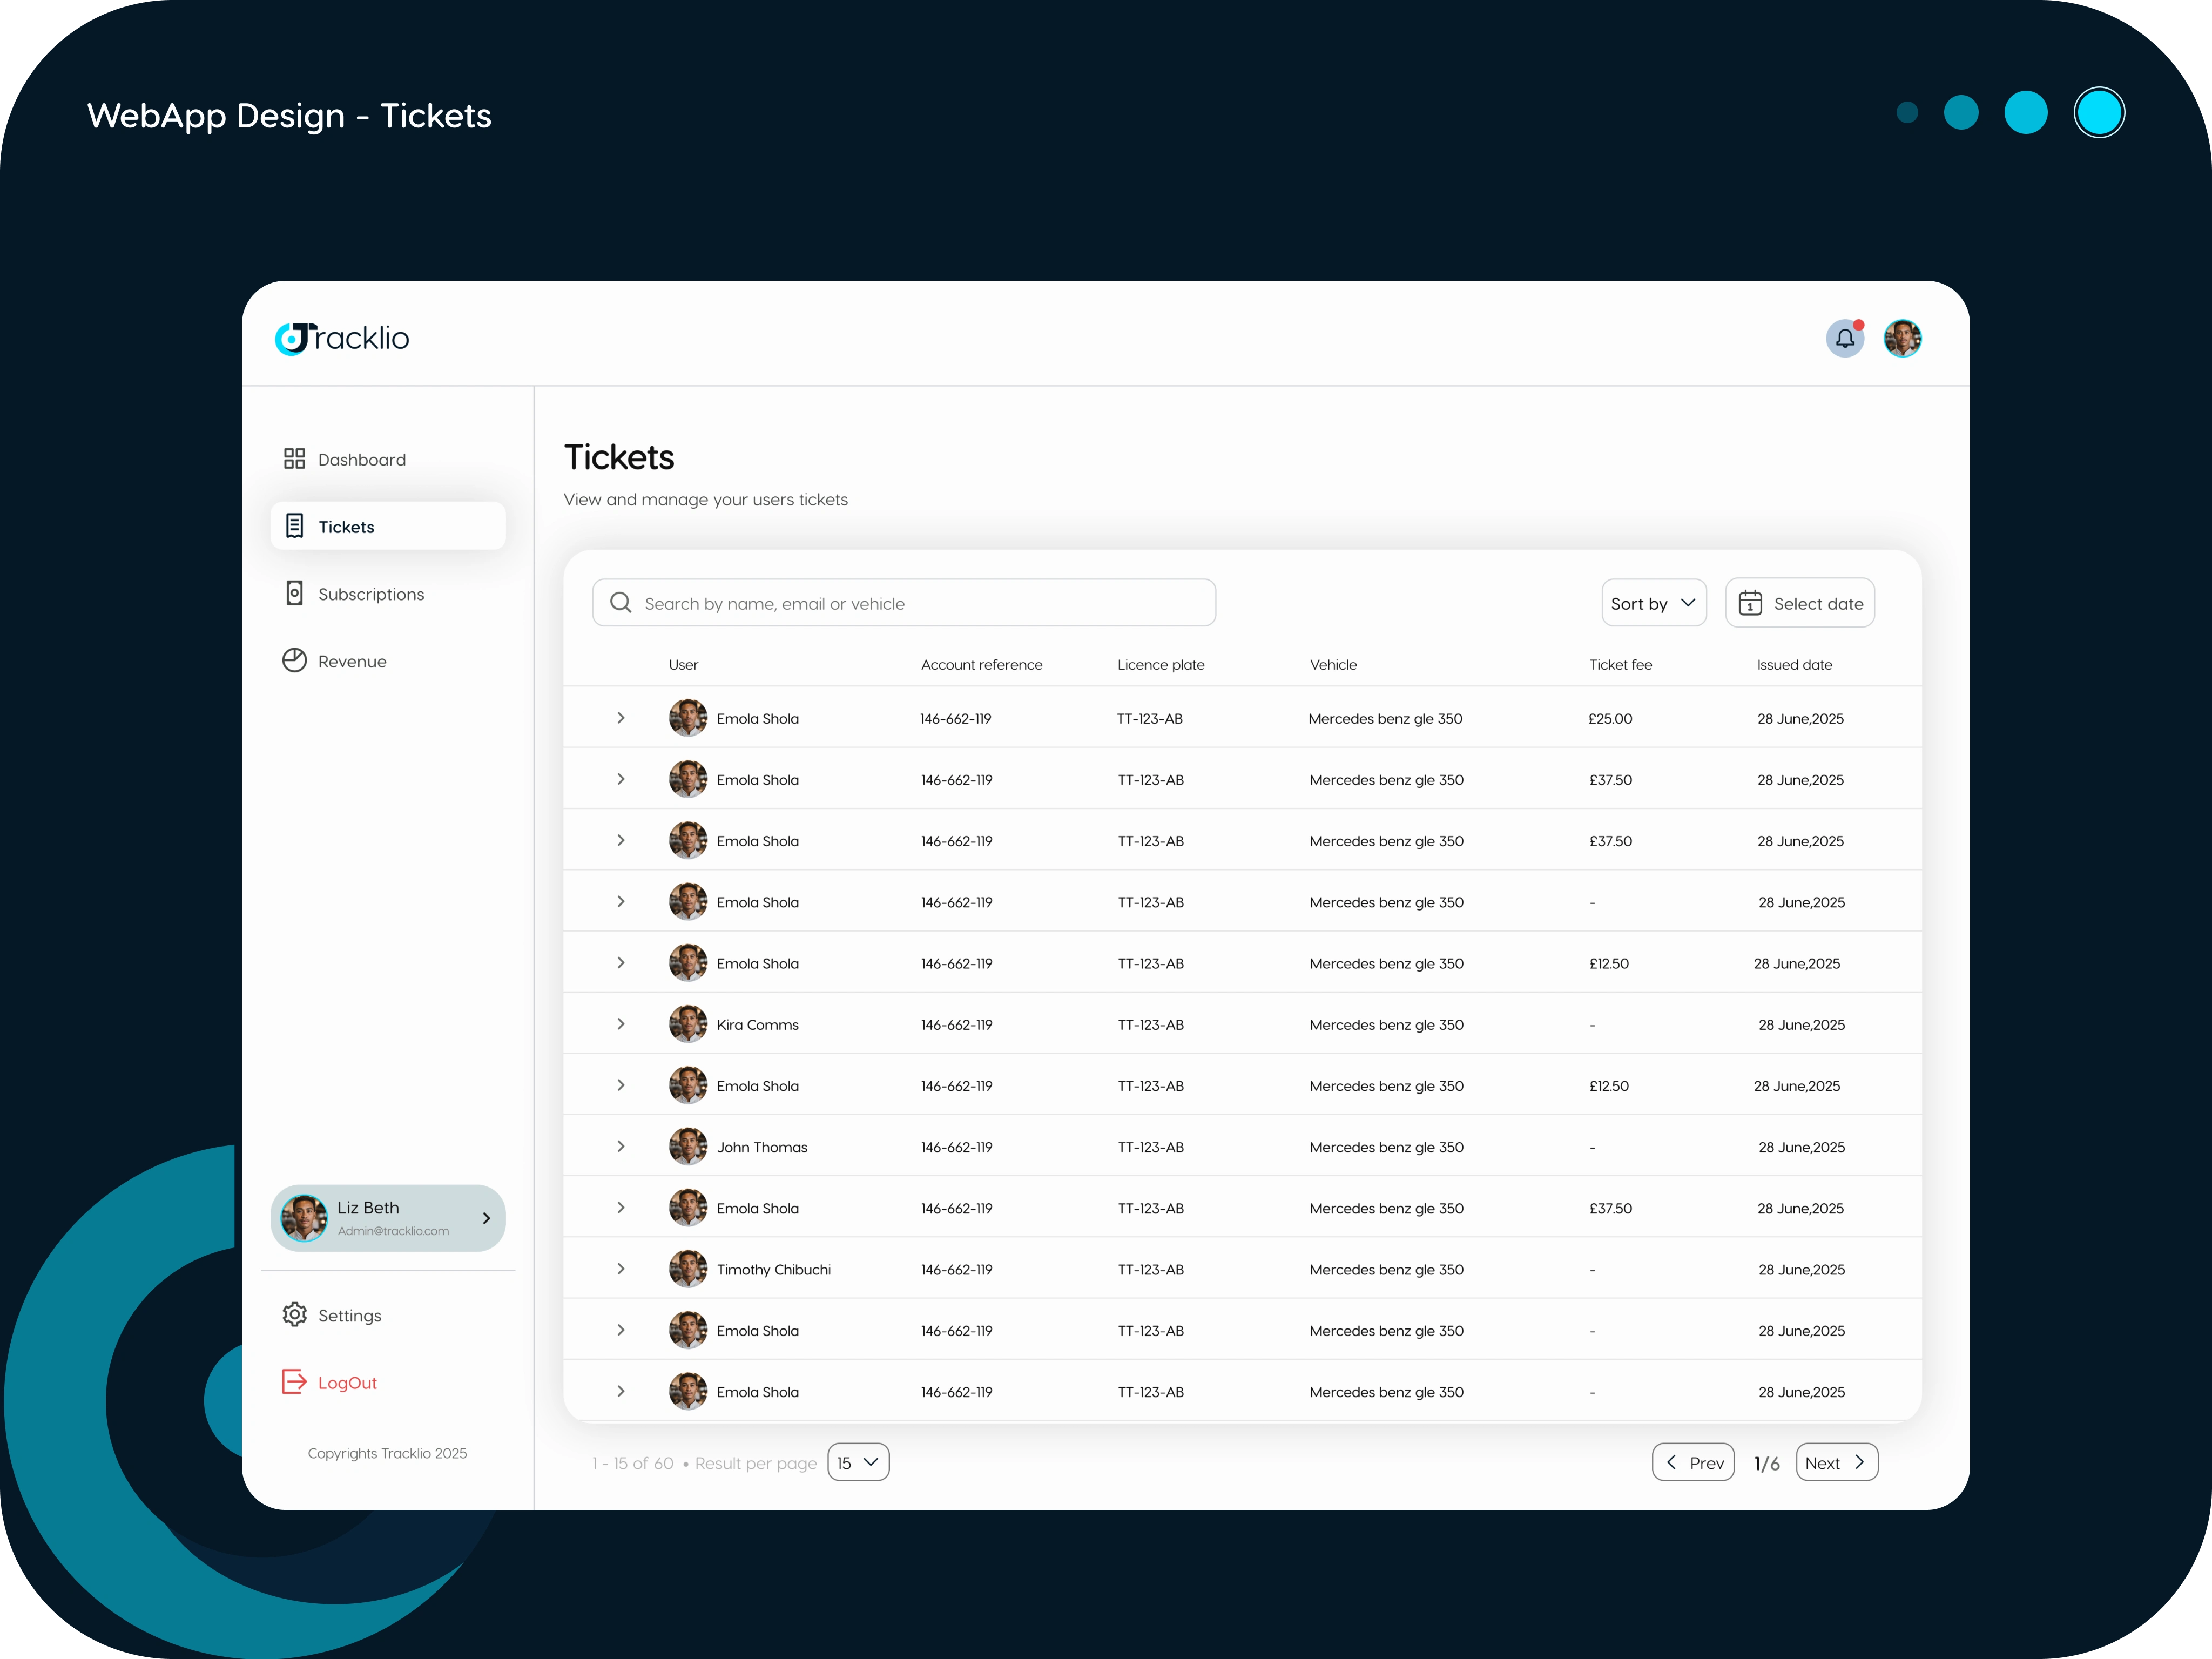Screen dimensions: 2212x1659
Task: Click the Settings gear icon
Action: pyautogui.click(x=294, y=1314)
